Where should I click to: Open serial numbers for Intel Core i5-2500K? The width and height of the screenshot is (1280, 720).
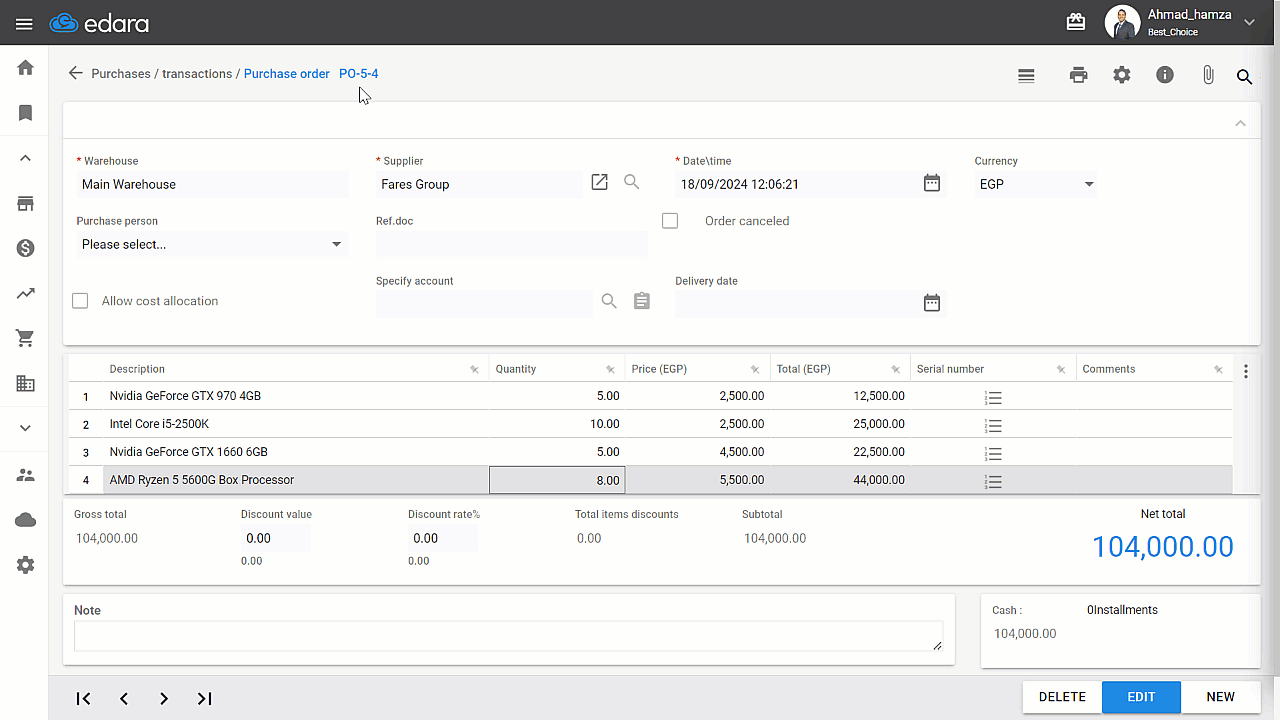coord(993,425)
